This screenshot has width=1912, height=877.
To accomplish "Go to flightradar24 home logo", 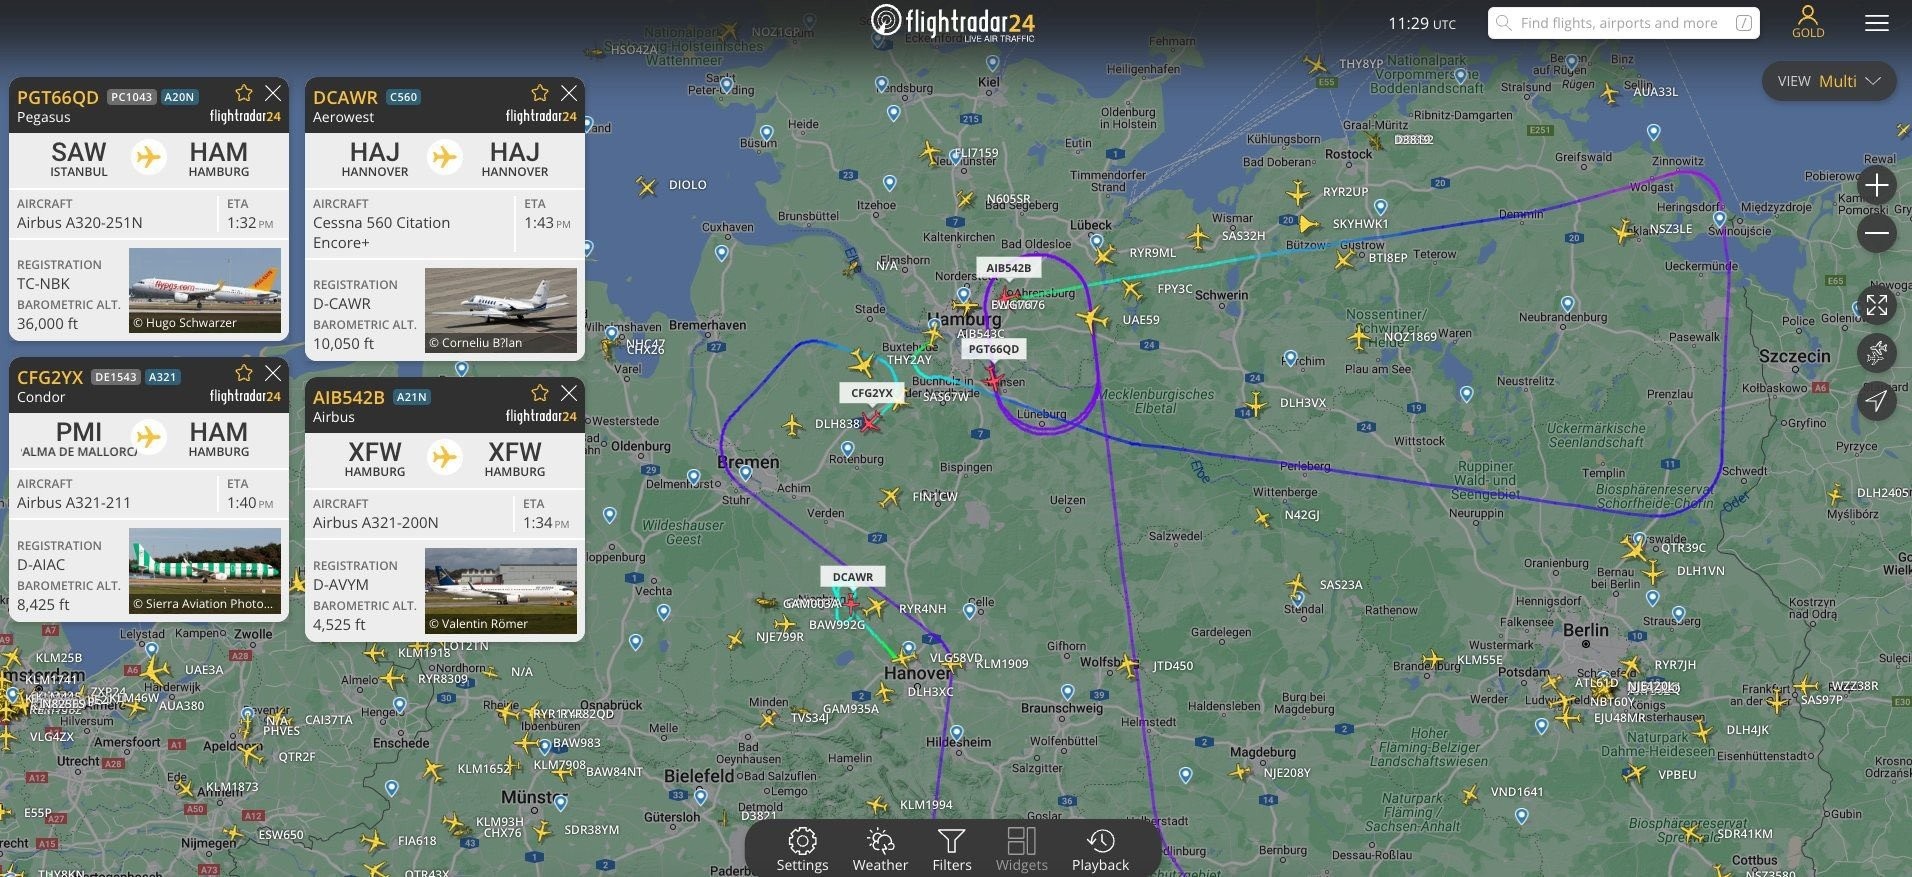I will pos(953,22).
